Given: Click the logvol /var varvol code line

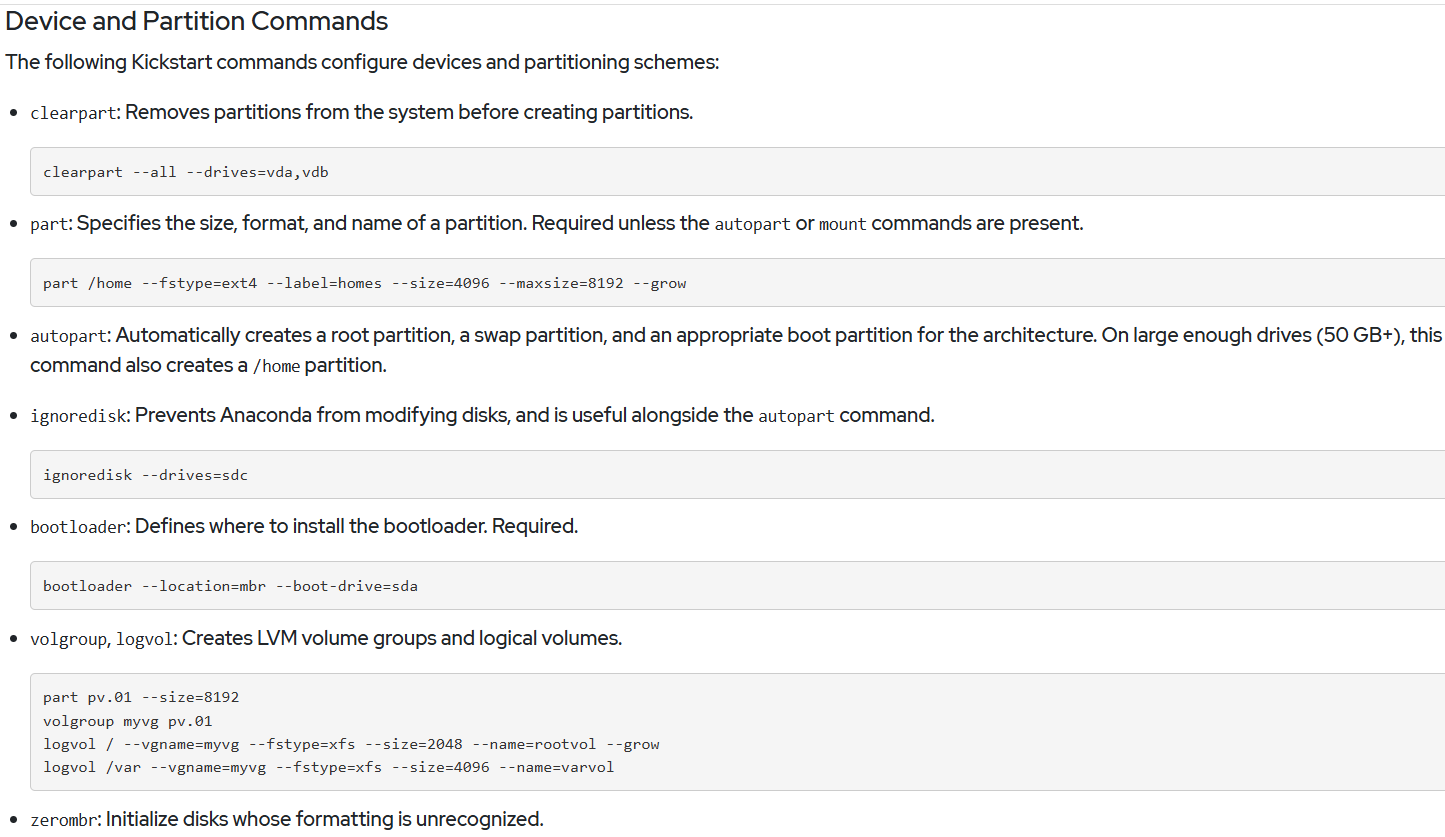Looking at the screenshot, I should click(x=329, y=768).
